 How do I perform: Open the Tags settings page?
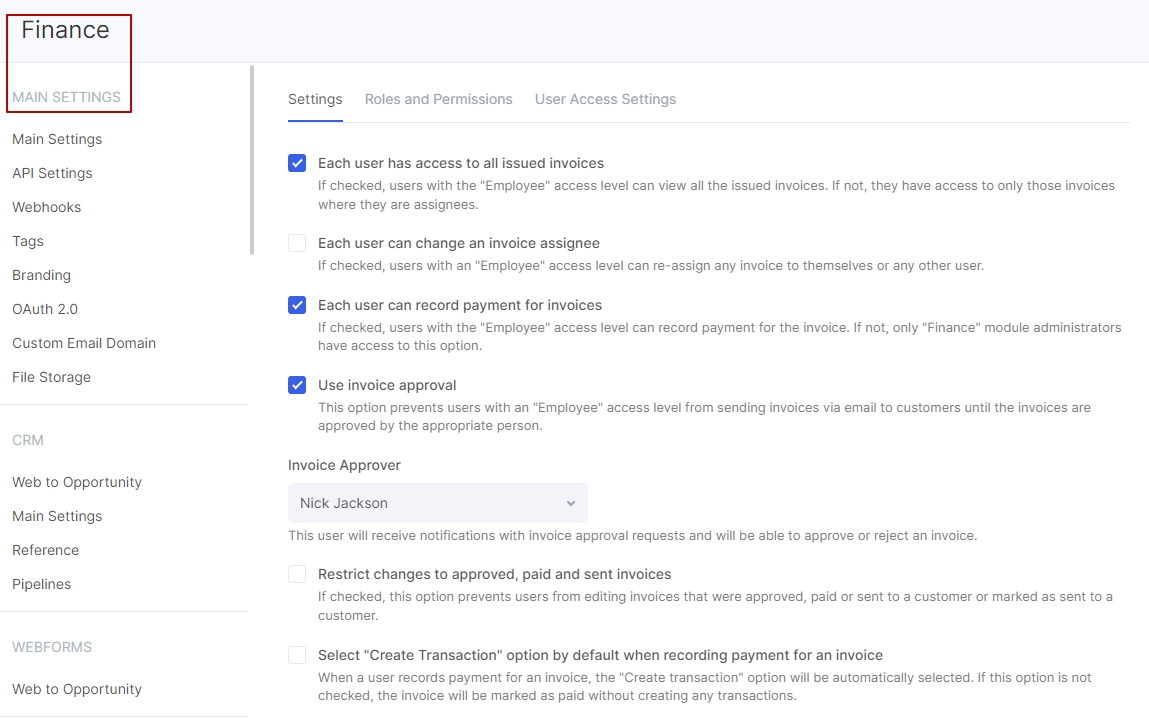click(x=28, y=242)
